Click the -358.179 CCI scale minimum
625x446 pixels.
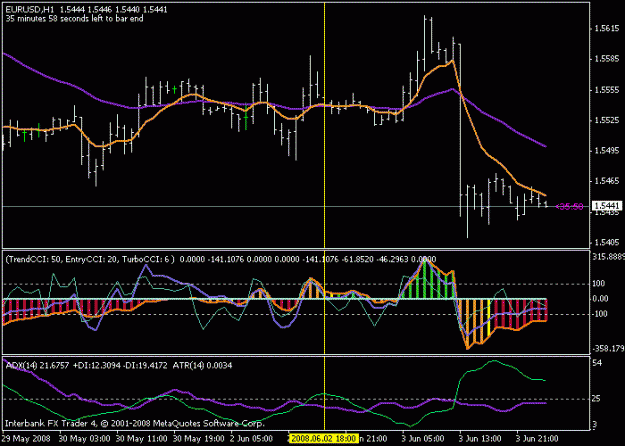(608, 349)
